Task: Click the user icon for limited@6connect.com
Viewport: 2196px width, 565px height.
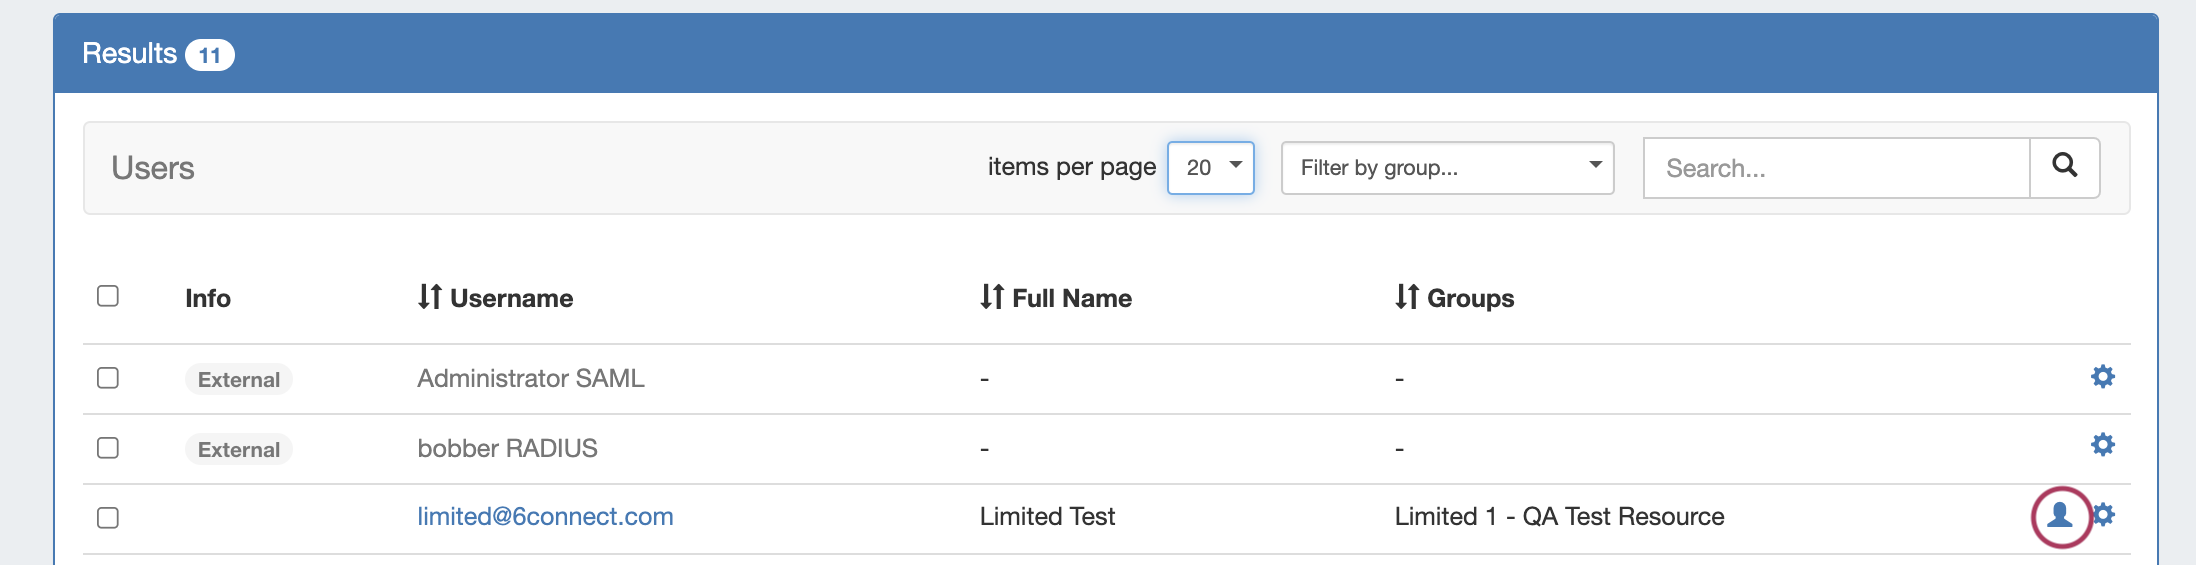Action: tap(2060, 515)
